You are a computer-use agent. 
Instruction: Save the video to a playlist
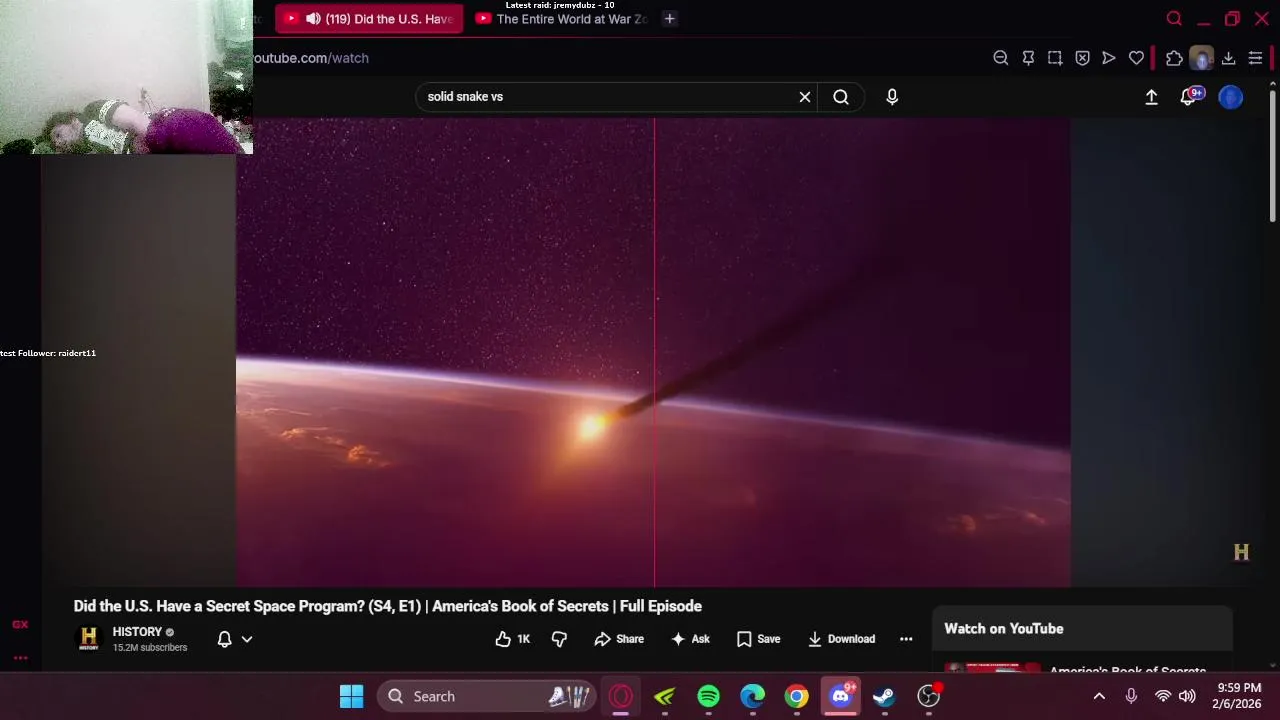(x=758, y=639)
